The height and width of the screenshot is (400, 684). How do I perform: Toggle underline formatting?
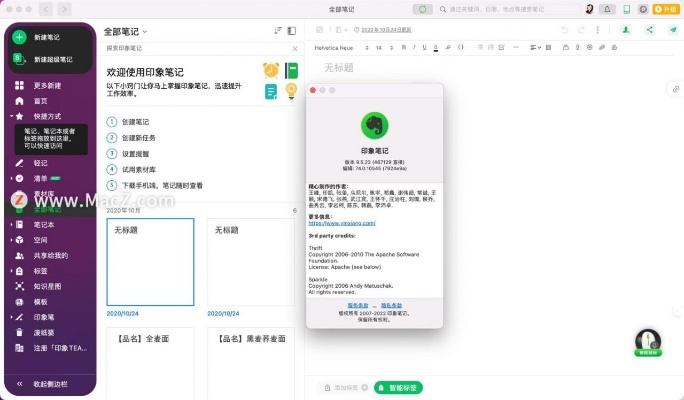pos(424,48)
